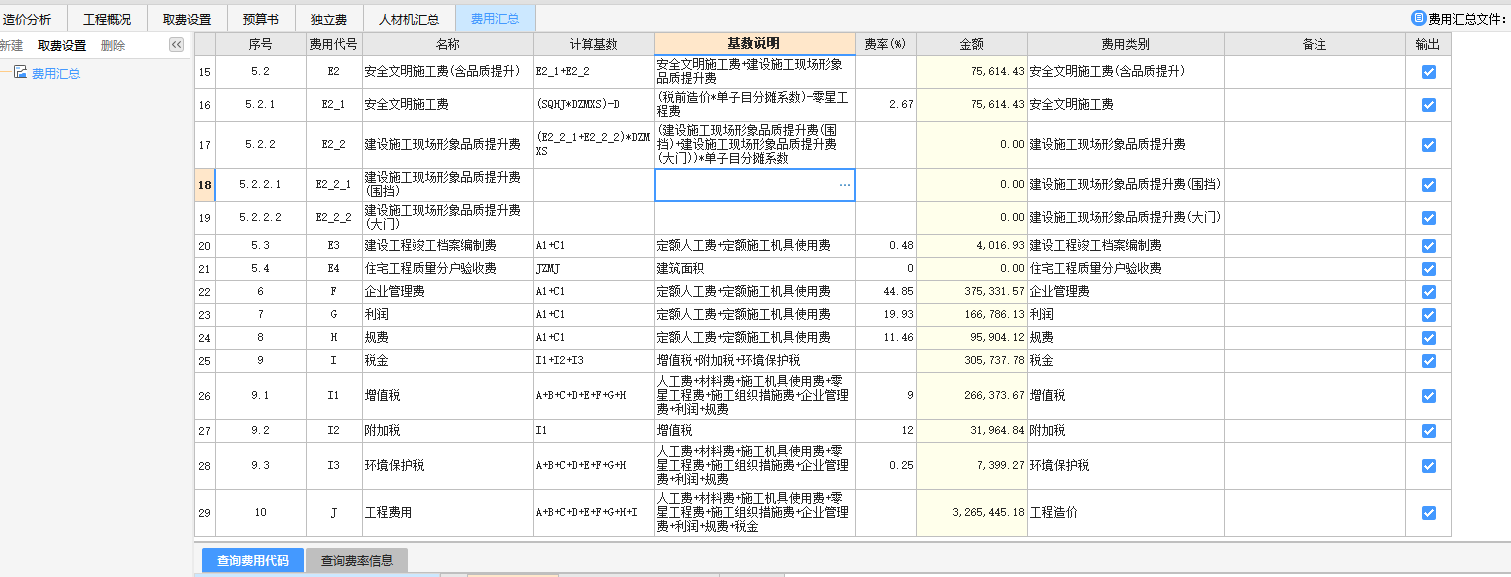Click amount 95,904.12 in 规费 row
This screenshot has width=1511, height=577.
coord(971,337)
